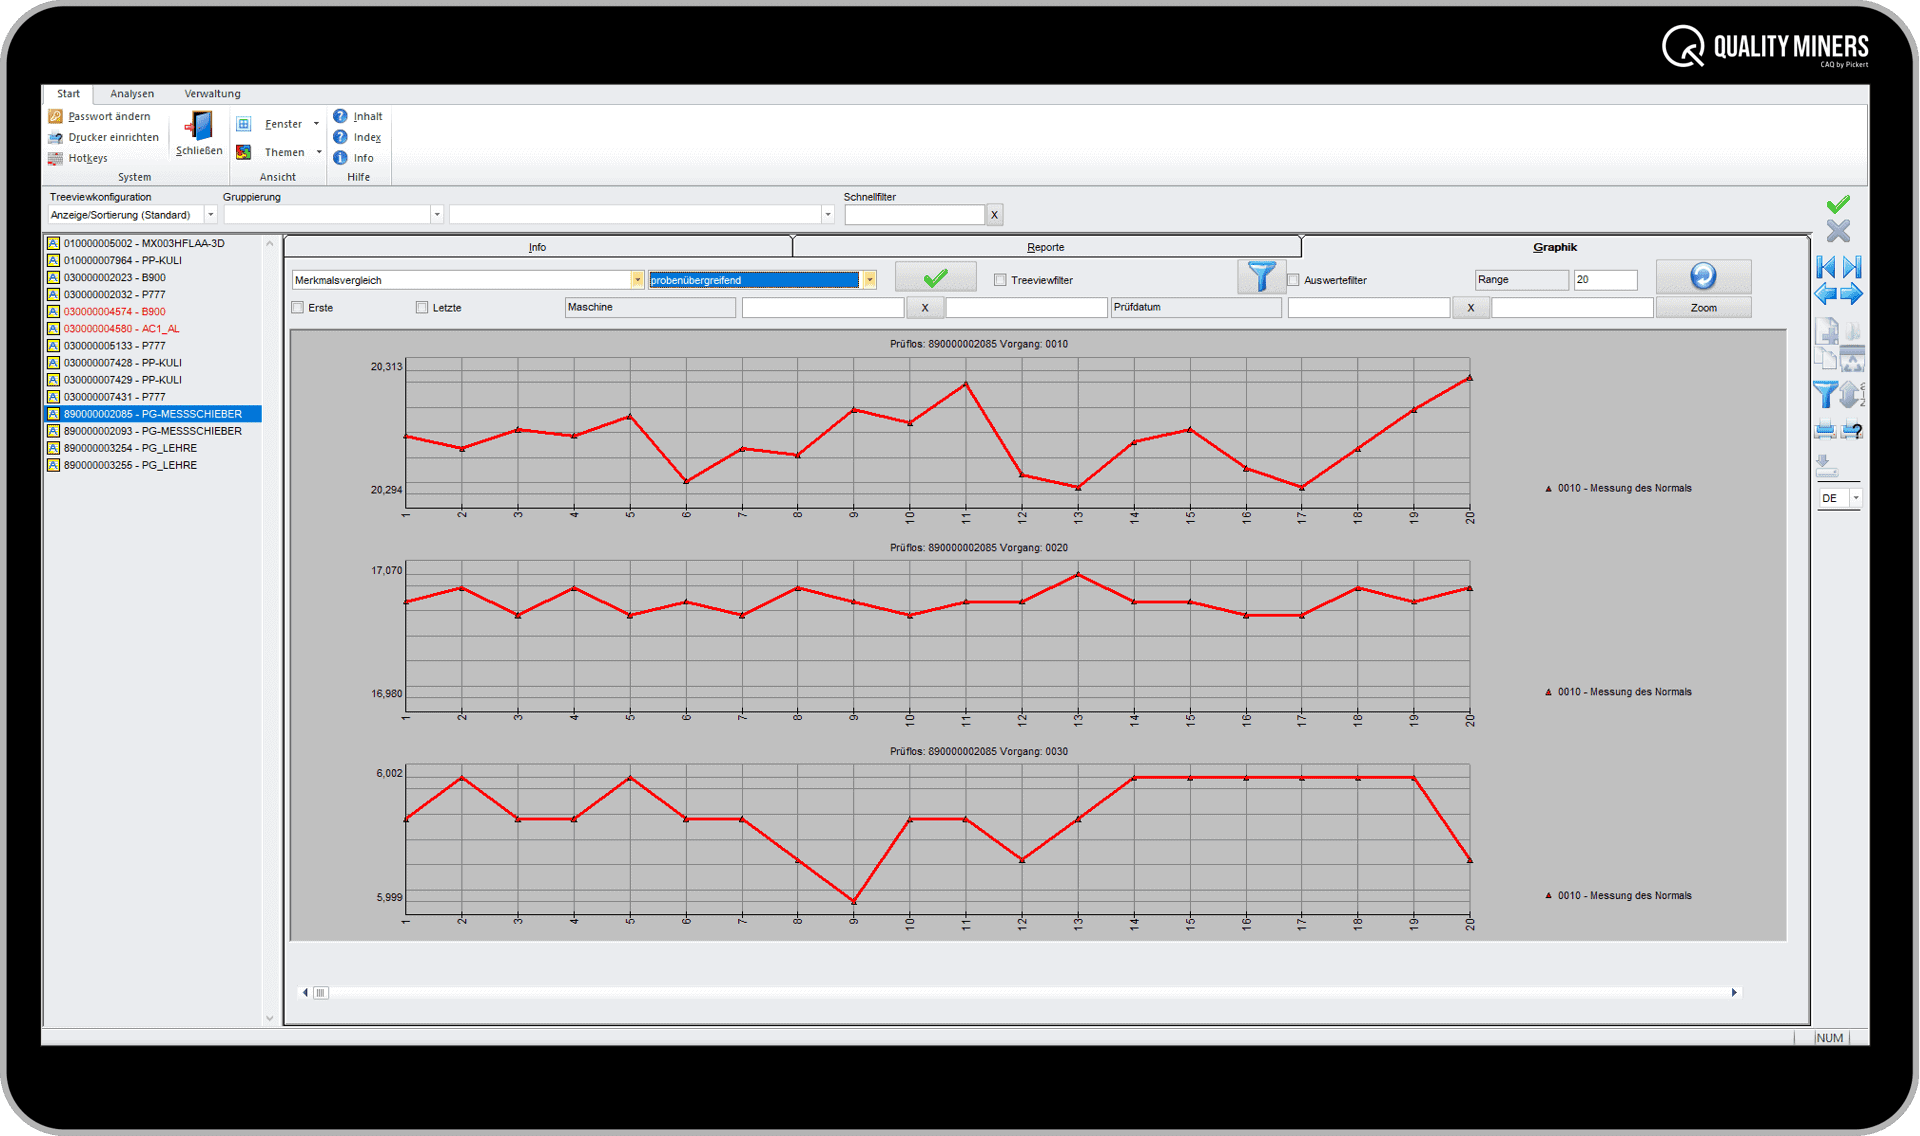1920x1136 pixels.
Task: Click the printer icon on right toolbar
Action: [1824, 430]
